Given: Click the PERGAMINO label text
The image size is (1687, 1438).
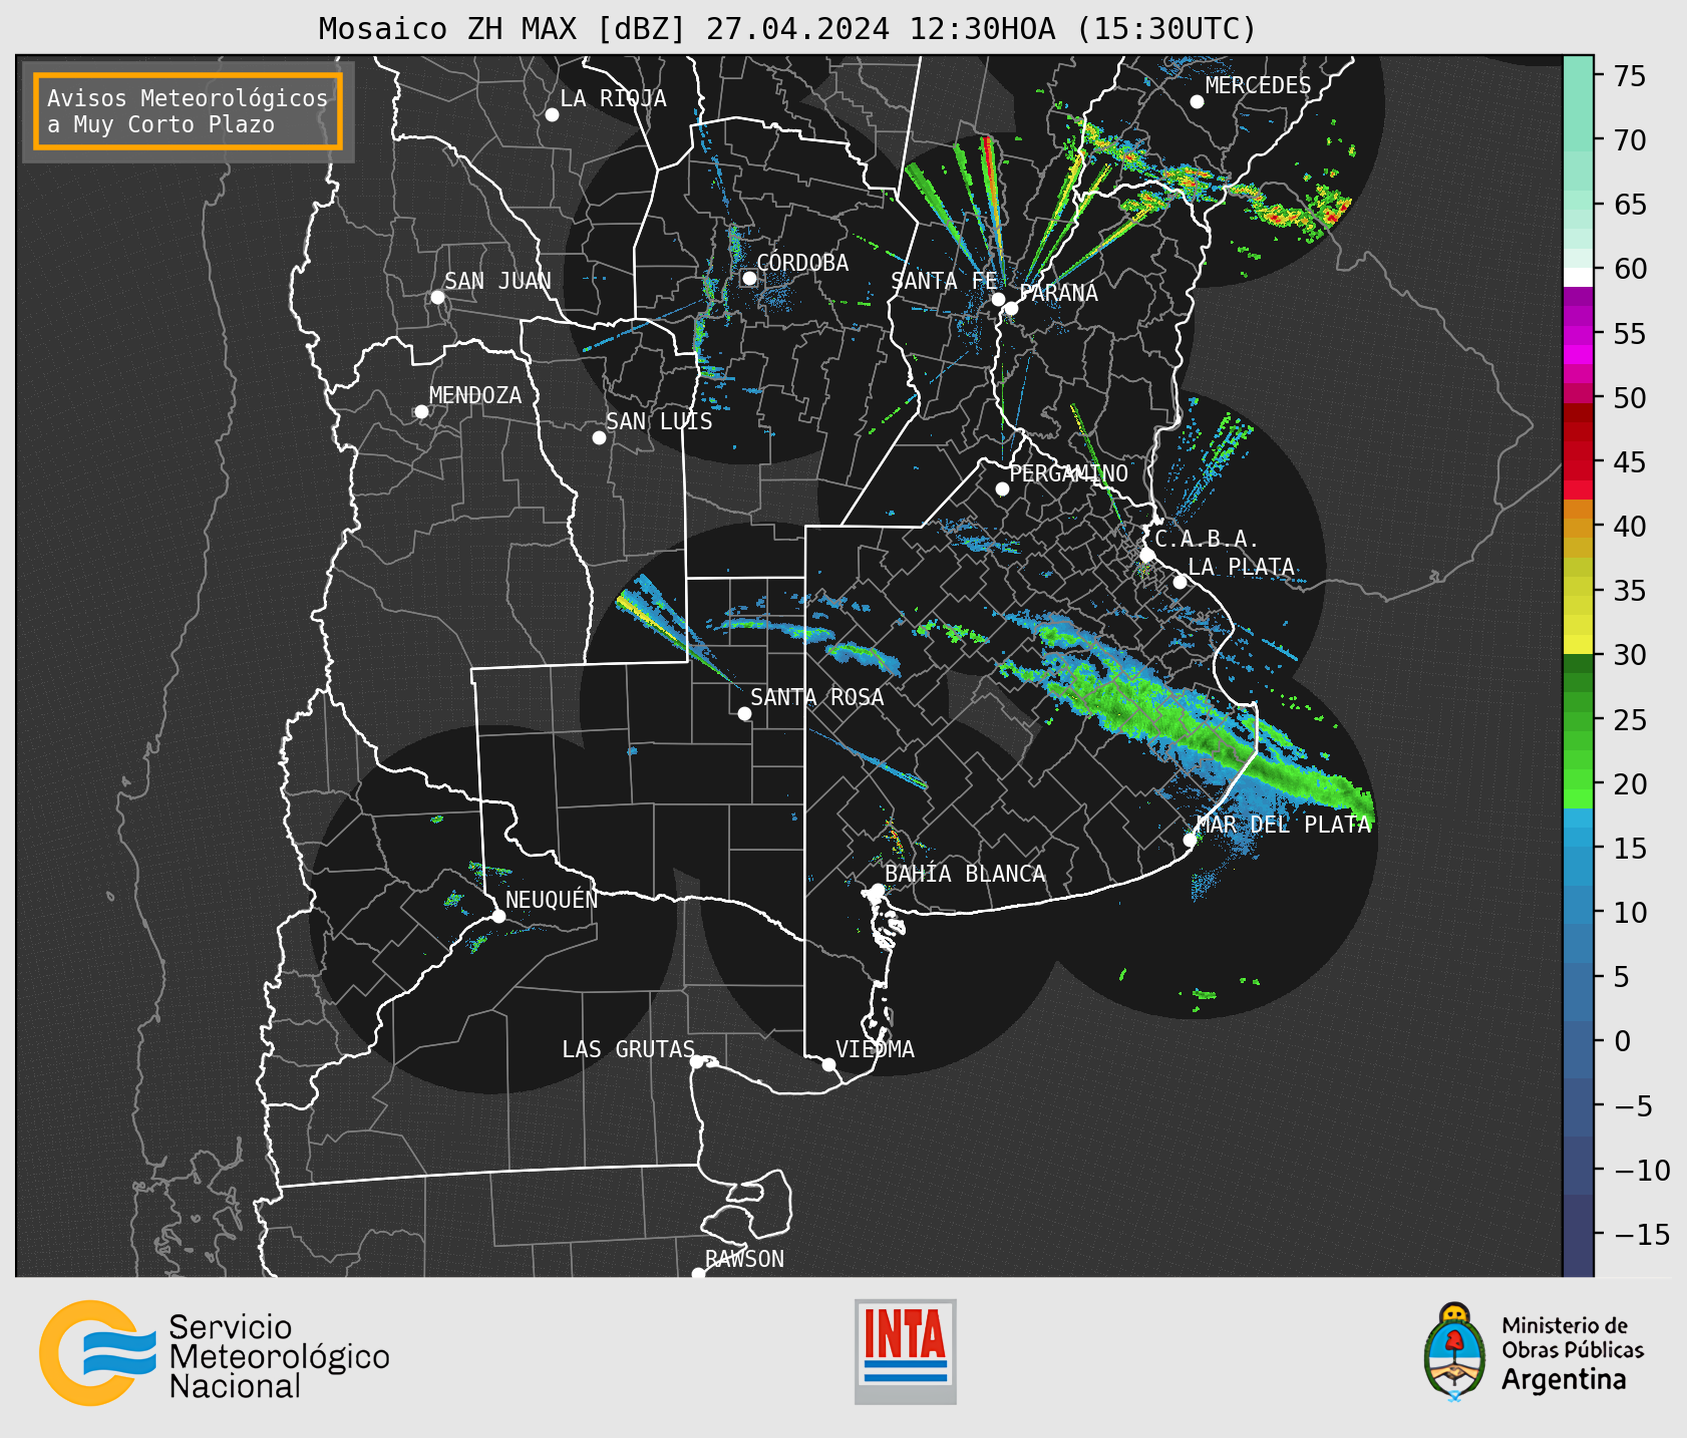Looking at the screenshot, I should pyautogui.click(x=1069, y=474).
